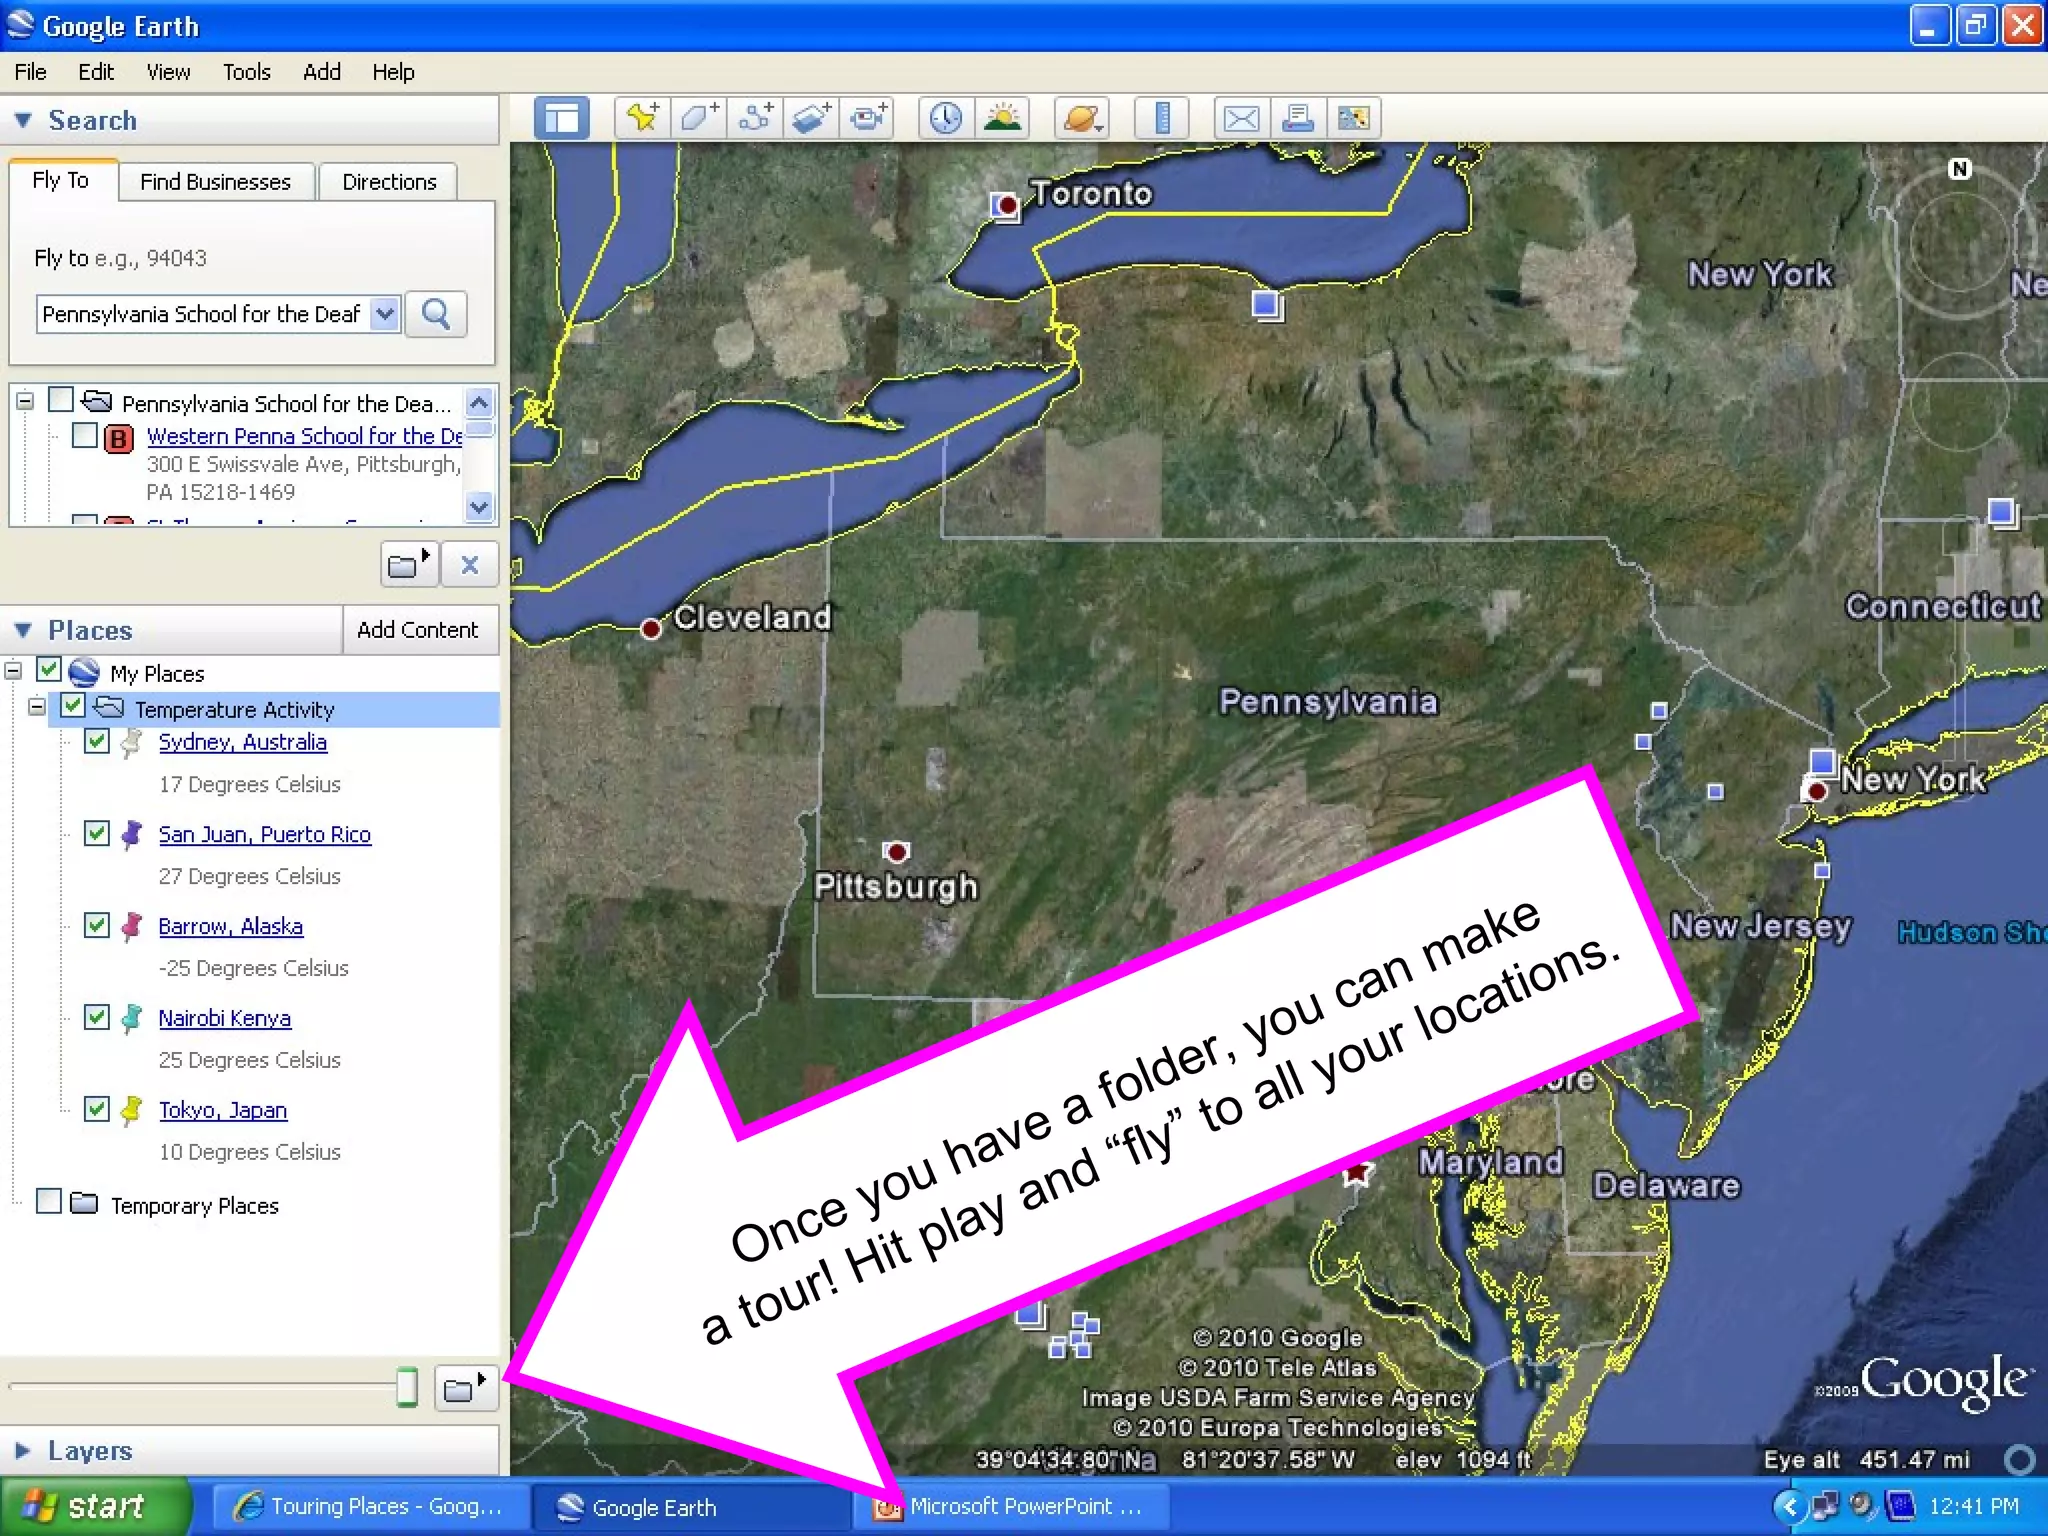View in Google Maps icon
The width and height of the screenshot is (2048, 1536).
coord(1353,118)
